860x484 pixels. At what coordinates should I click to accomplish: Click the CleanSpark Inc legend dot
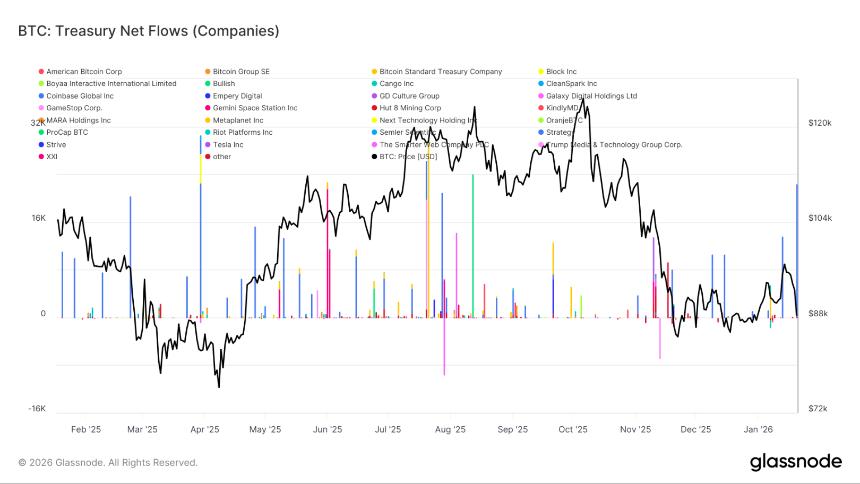point(541,84)
